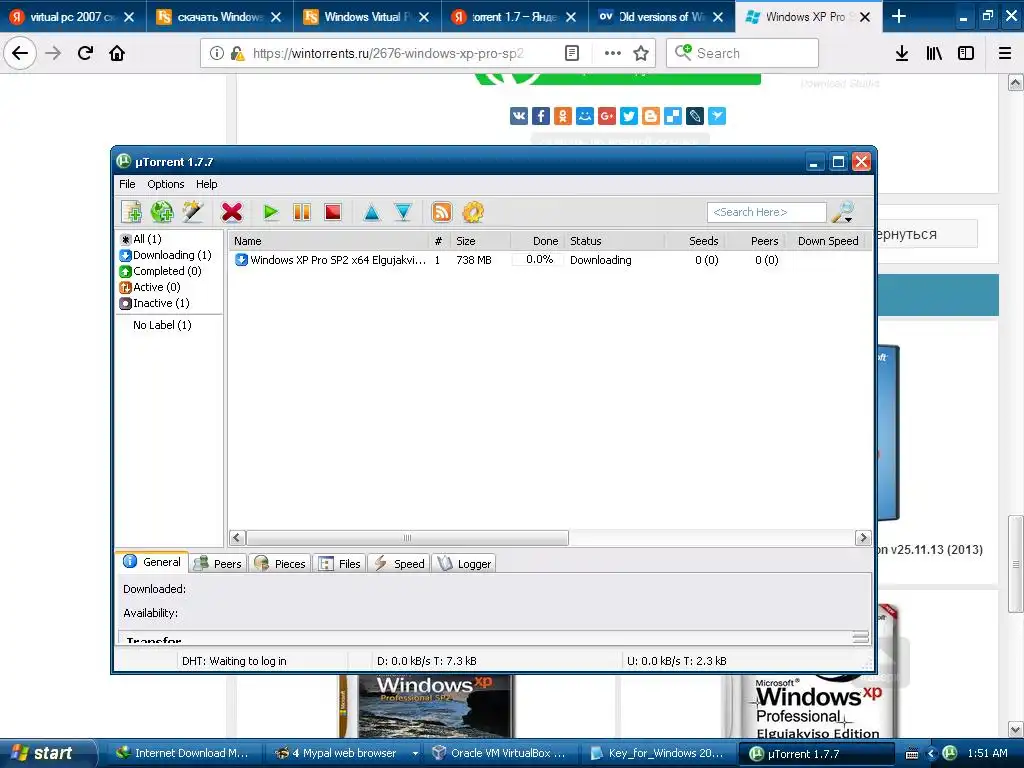The width and height of the screenshot is (1024, 768).
Task: Switch to General tab
Action: pyautogui.click(x=152, y=562)
